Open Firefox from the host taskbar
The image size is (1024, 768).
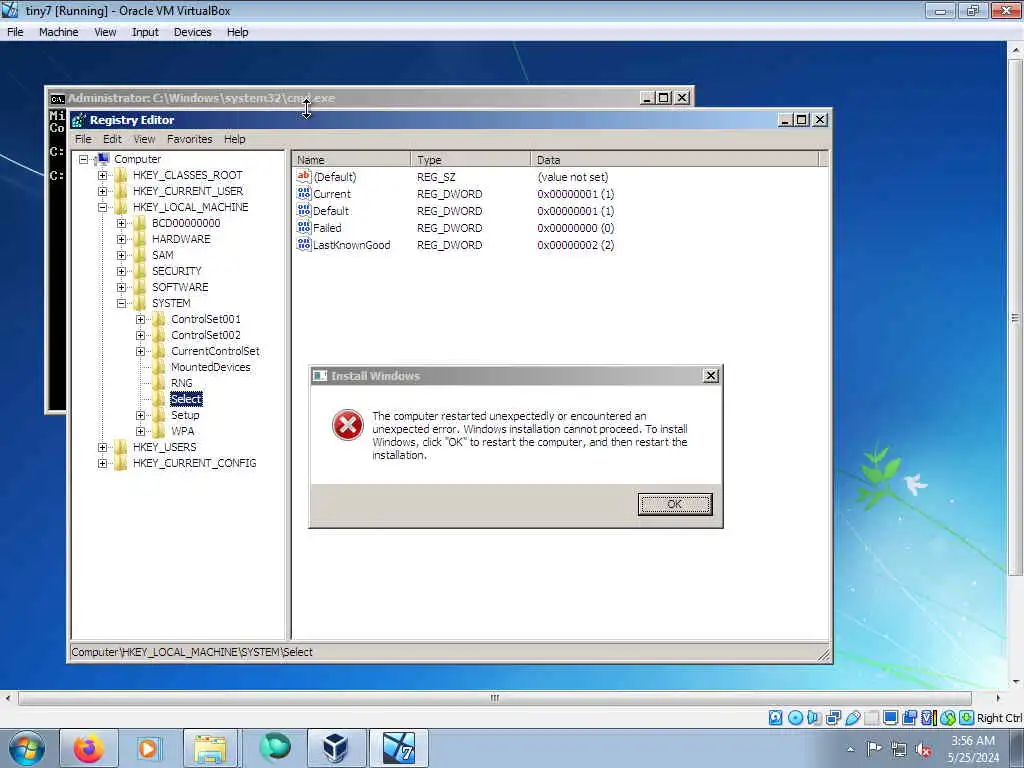tap(89, 748)
